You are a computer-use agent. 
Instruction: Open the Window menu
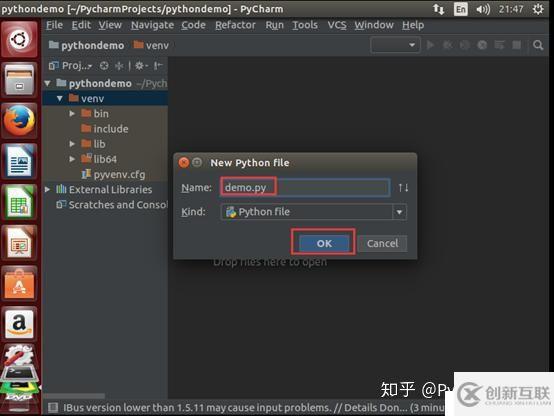coord(374,25)
